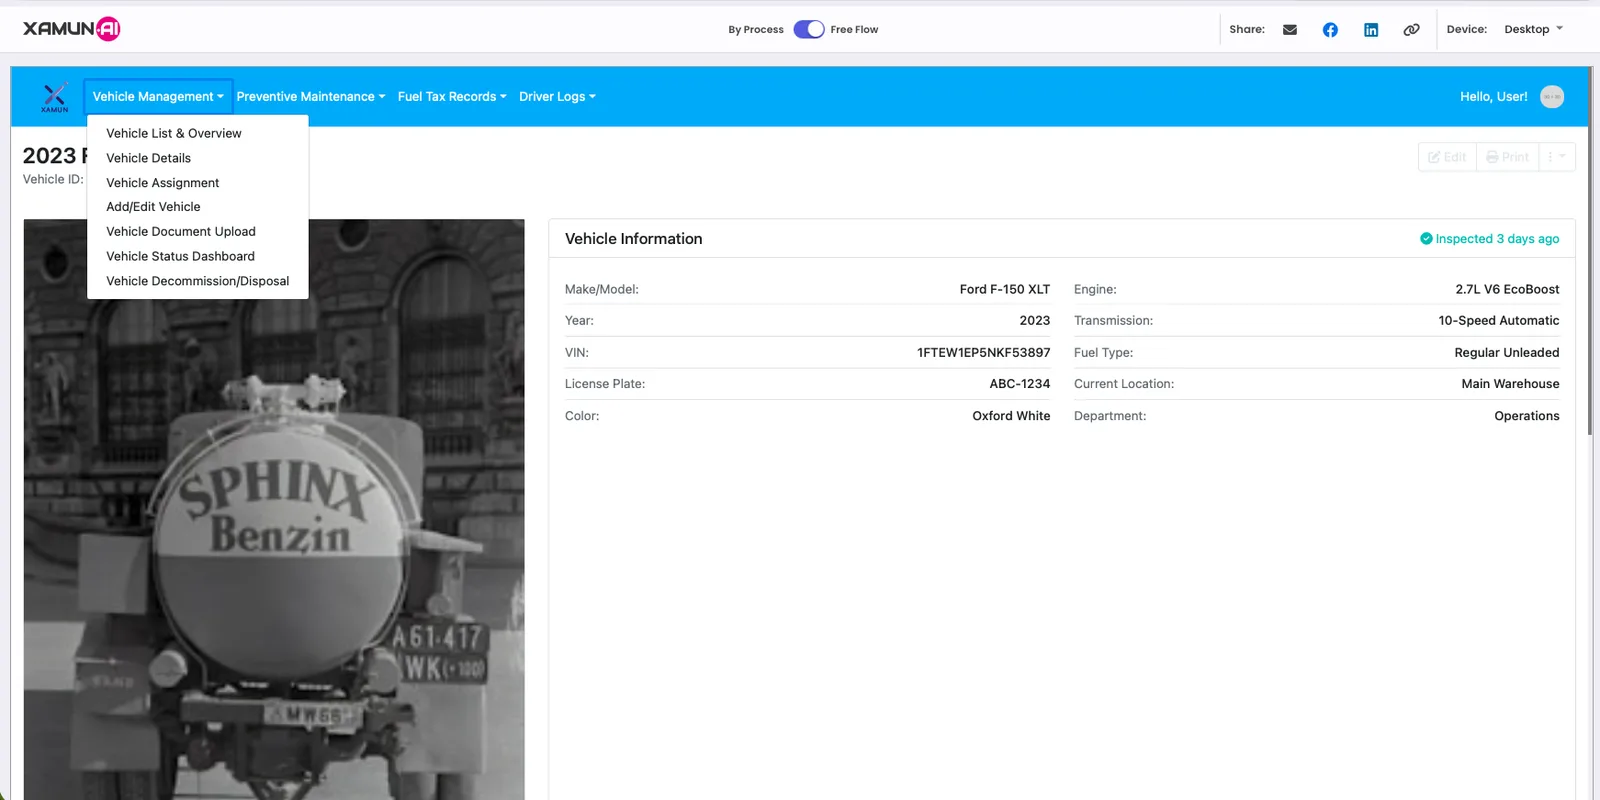Select Vehicle Decommission/Disposal item

coord(198,282)
